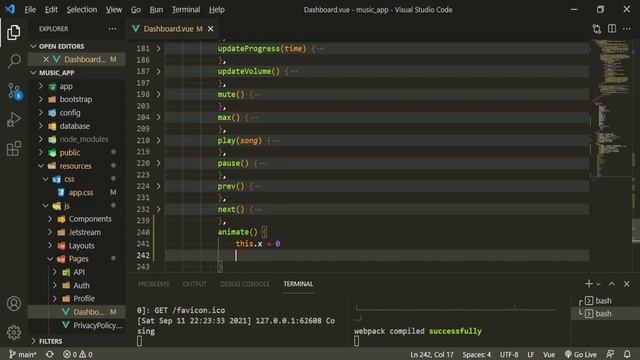Change cursor position Ln 242, Col 17

click(432, 354)
